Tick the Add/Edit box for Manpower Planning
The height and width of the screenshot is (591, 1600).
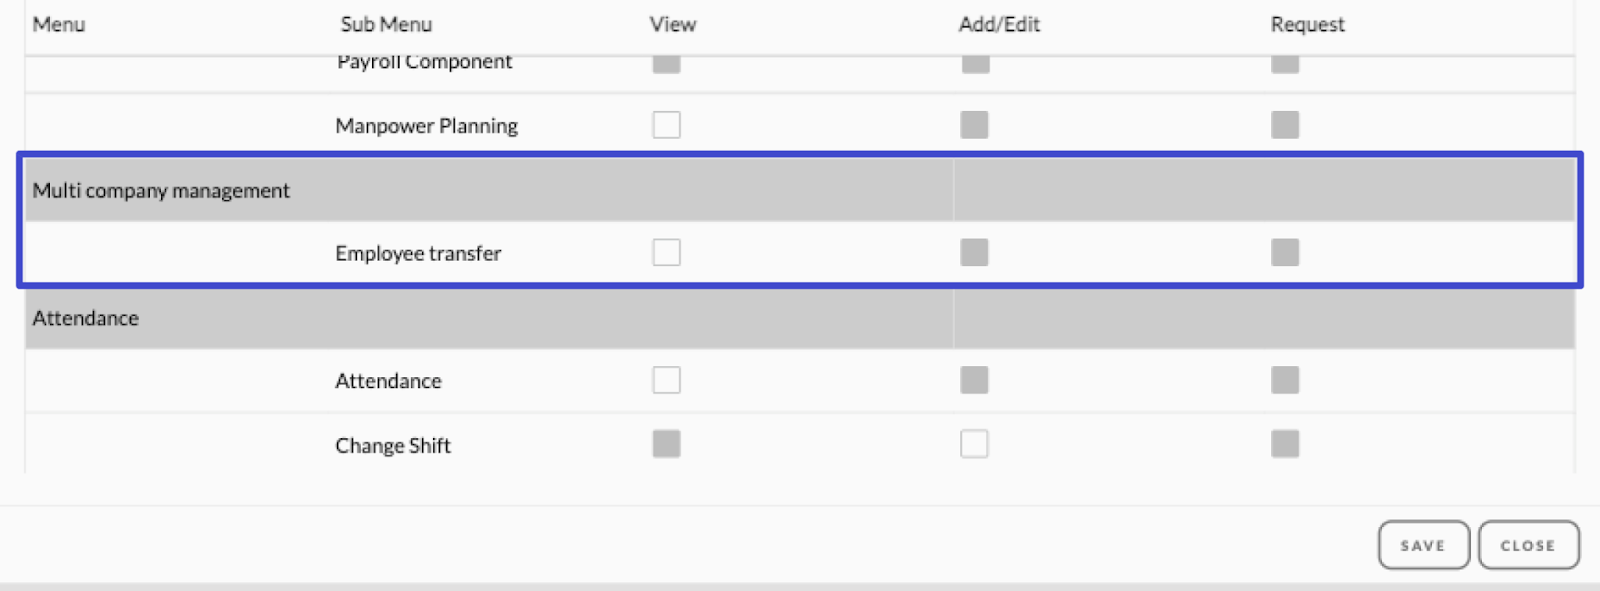(x=974, y=125)
